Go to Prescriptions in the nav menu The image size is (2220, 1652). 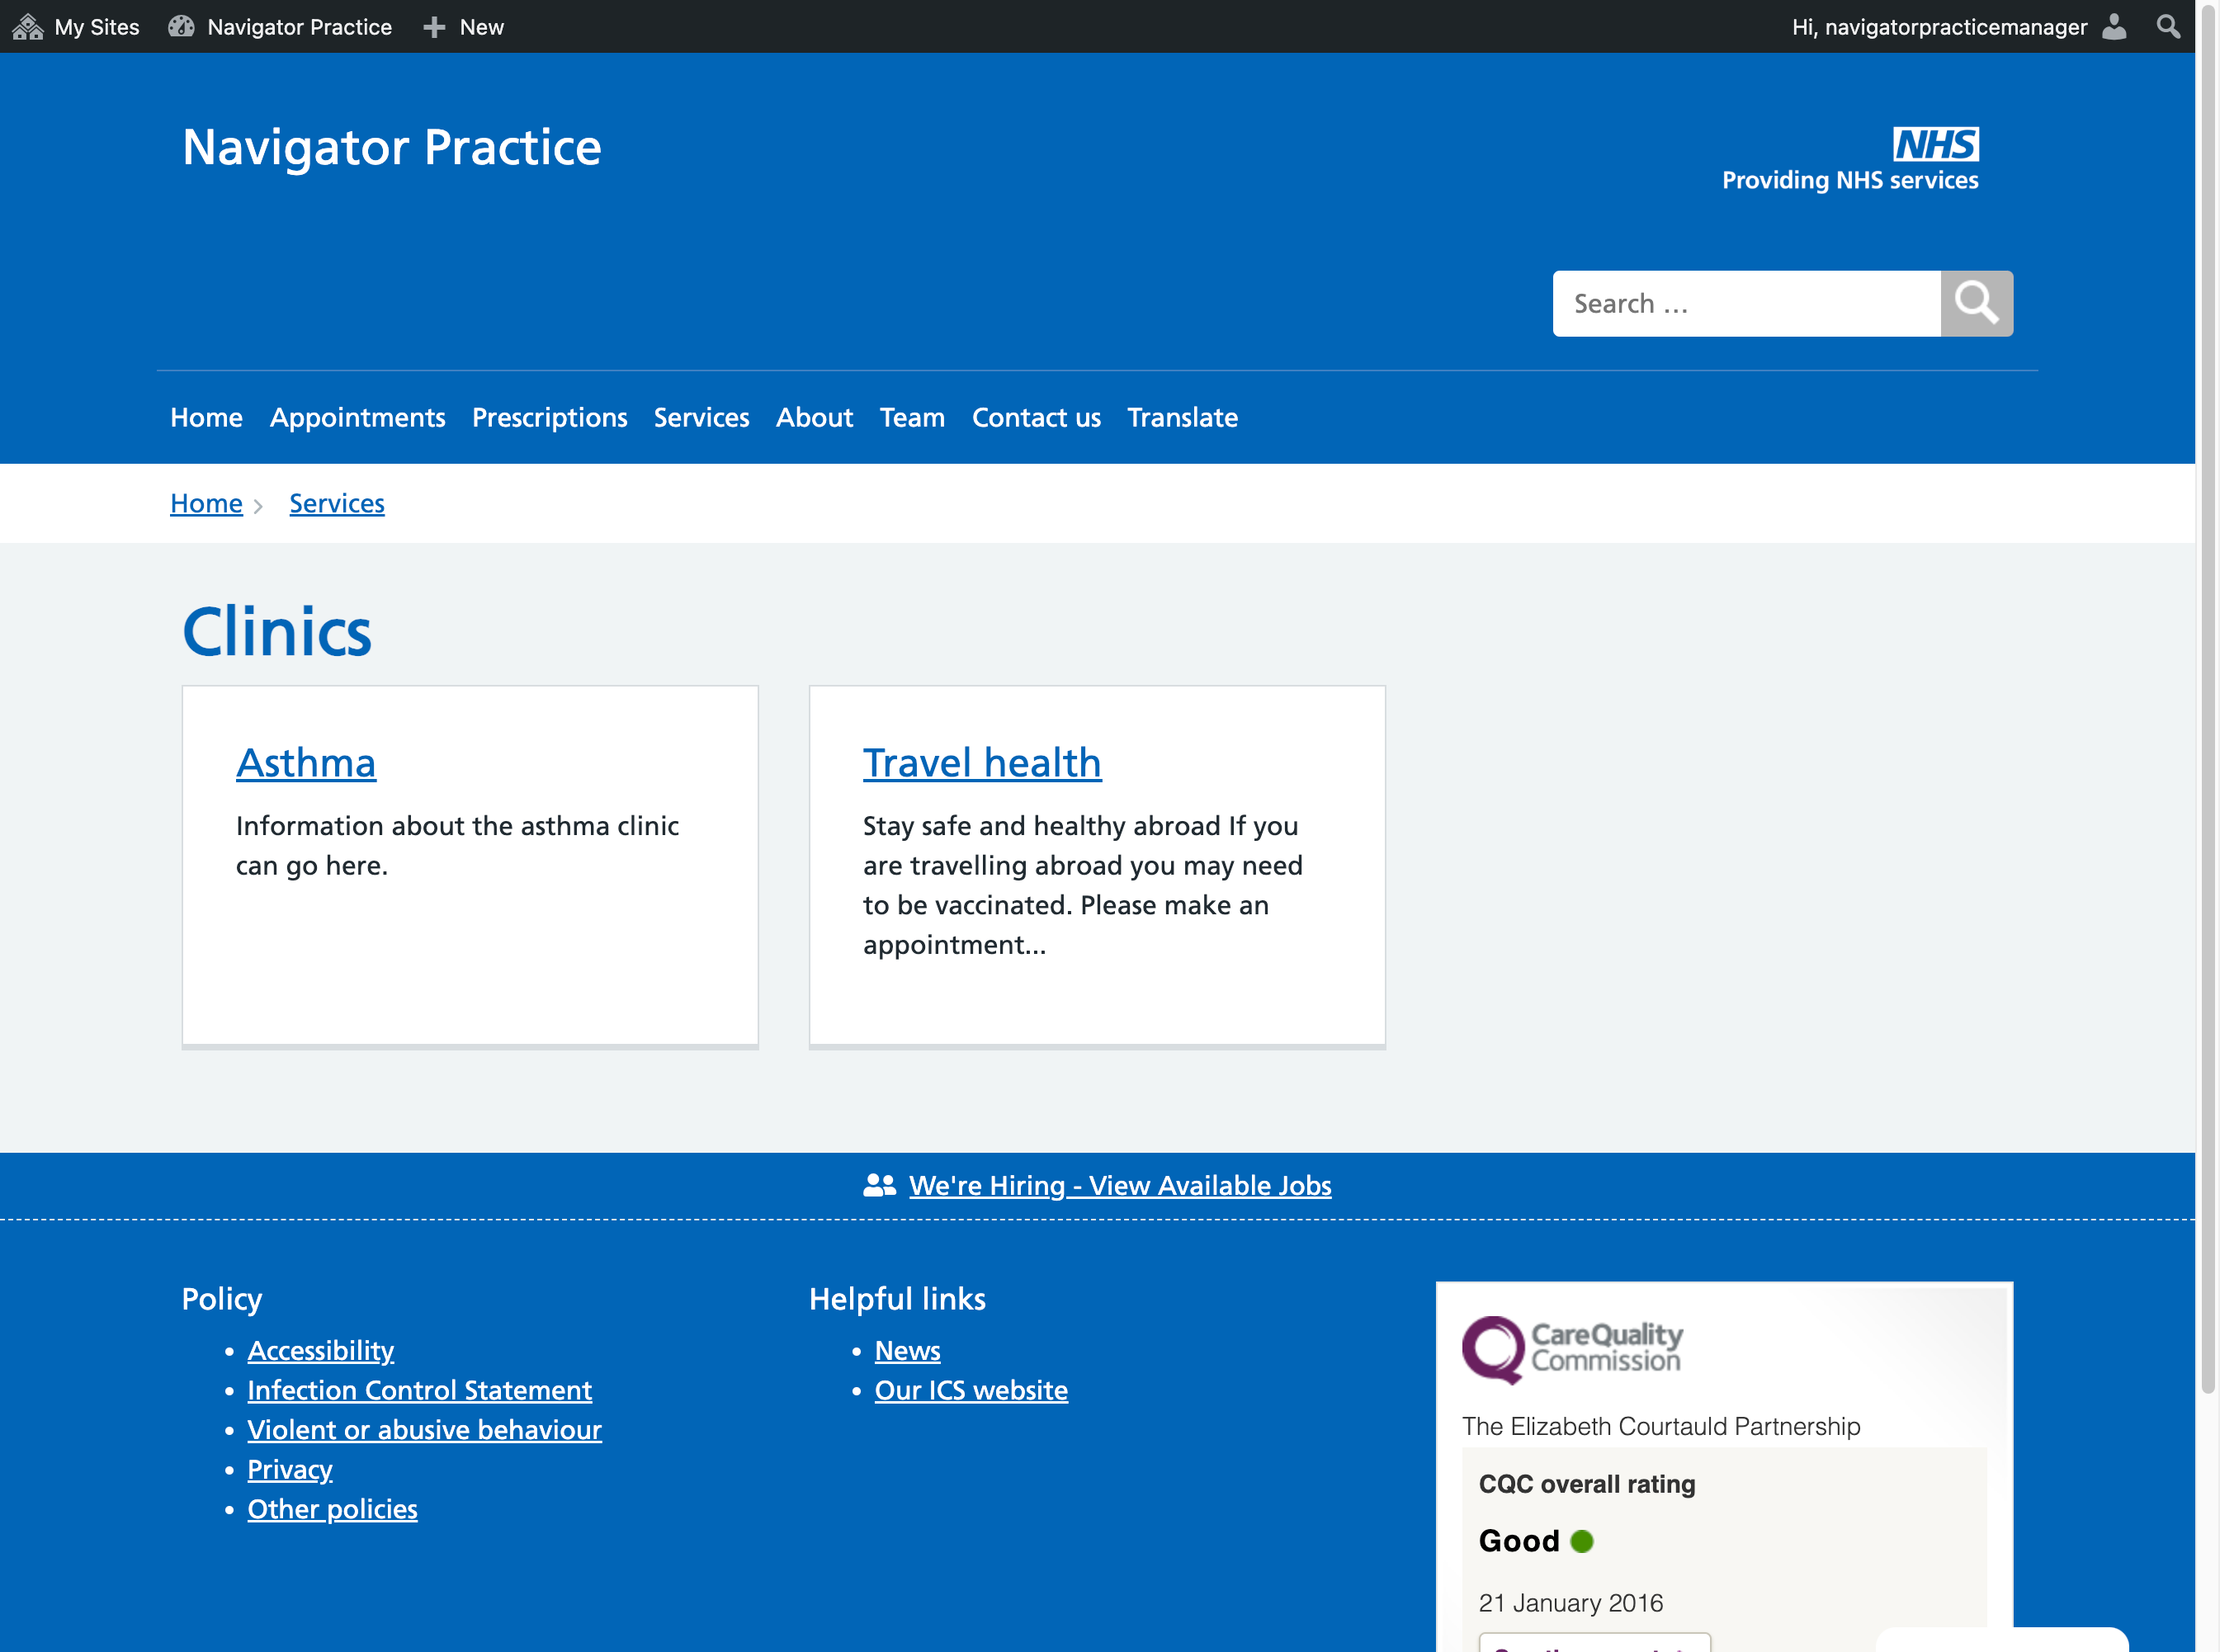549,417
